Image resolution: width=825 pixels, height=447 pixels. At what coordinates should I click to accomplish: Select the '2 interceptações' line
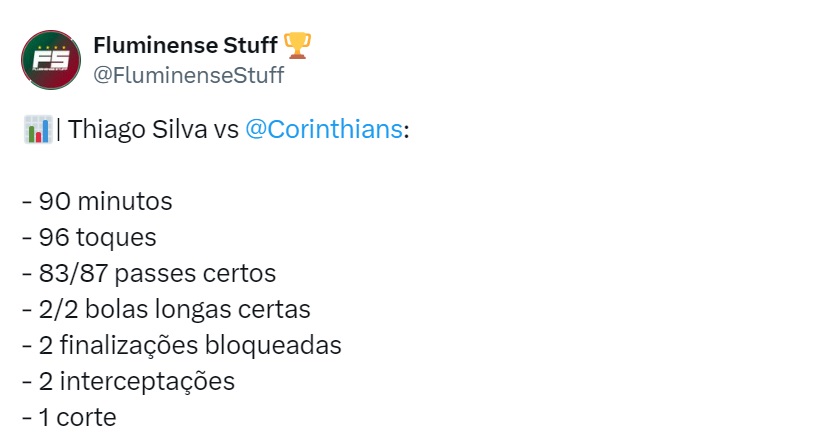[128, 382]
